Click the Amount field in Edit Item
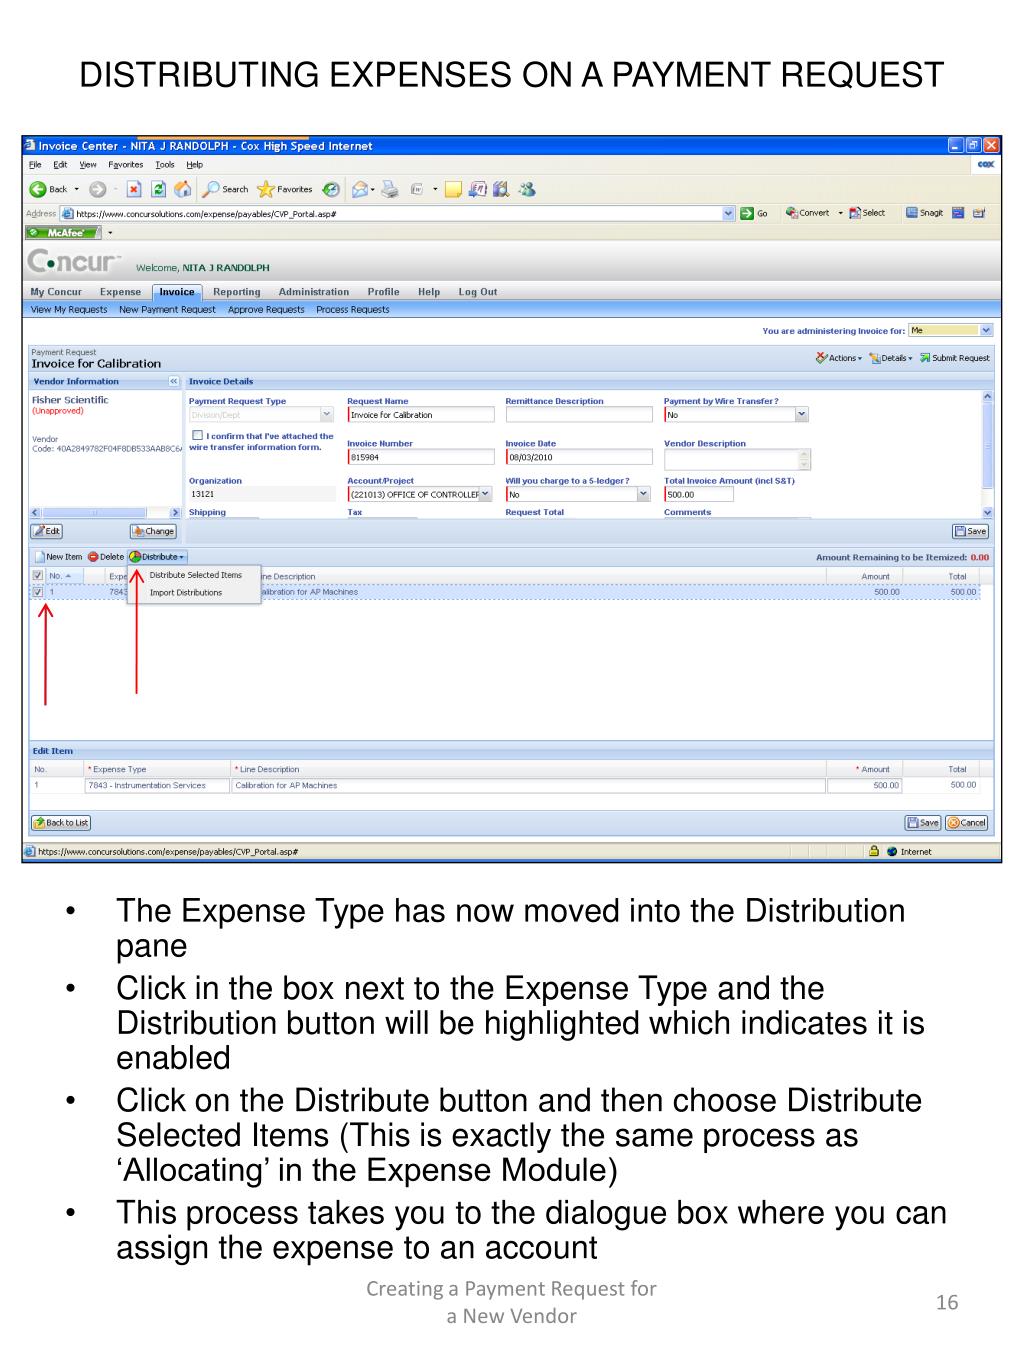 point(864,786)
